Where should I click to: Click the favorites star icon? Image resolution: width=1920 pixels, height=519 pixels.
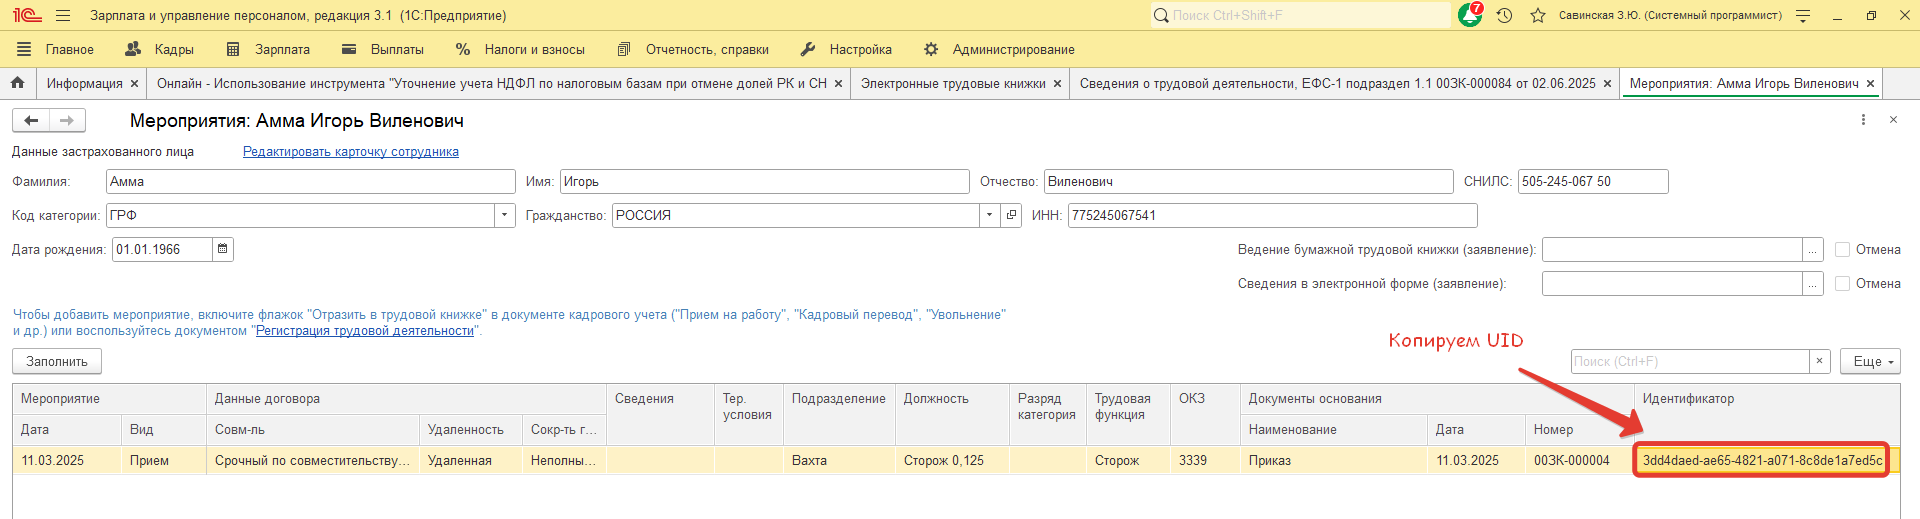pyautogui.click(x=1538, y=16)
